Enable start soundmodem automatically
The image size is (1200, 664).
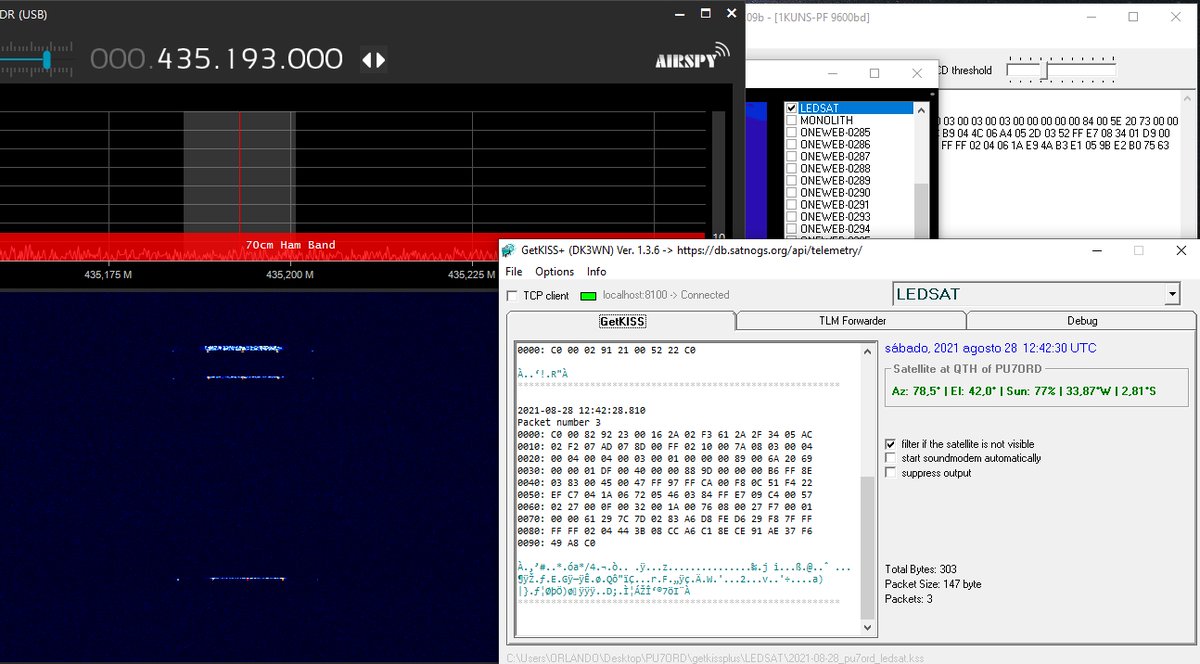[892, 458]
